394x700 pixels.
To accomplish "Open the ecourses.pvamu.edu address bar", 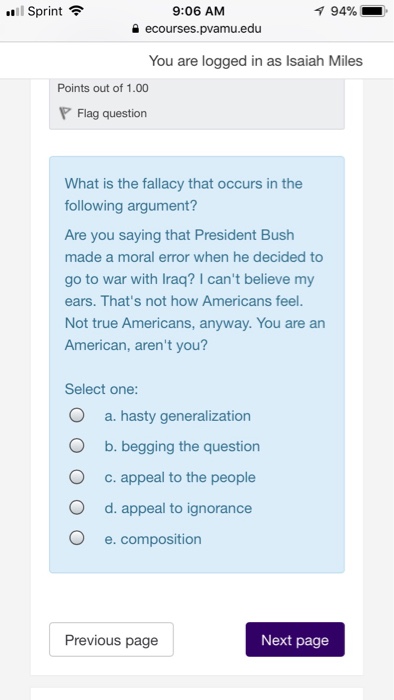I will coord(197,29).
